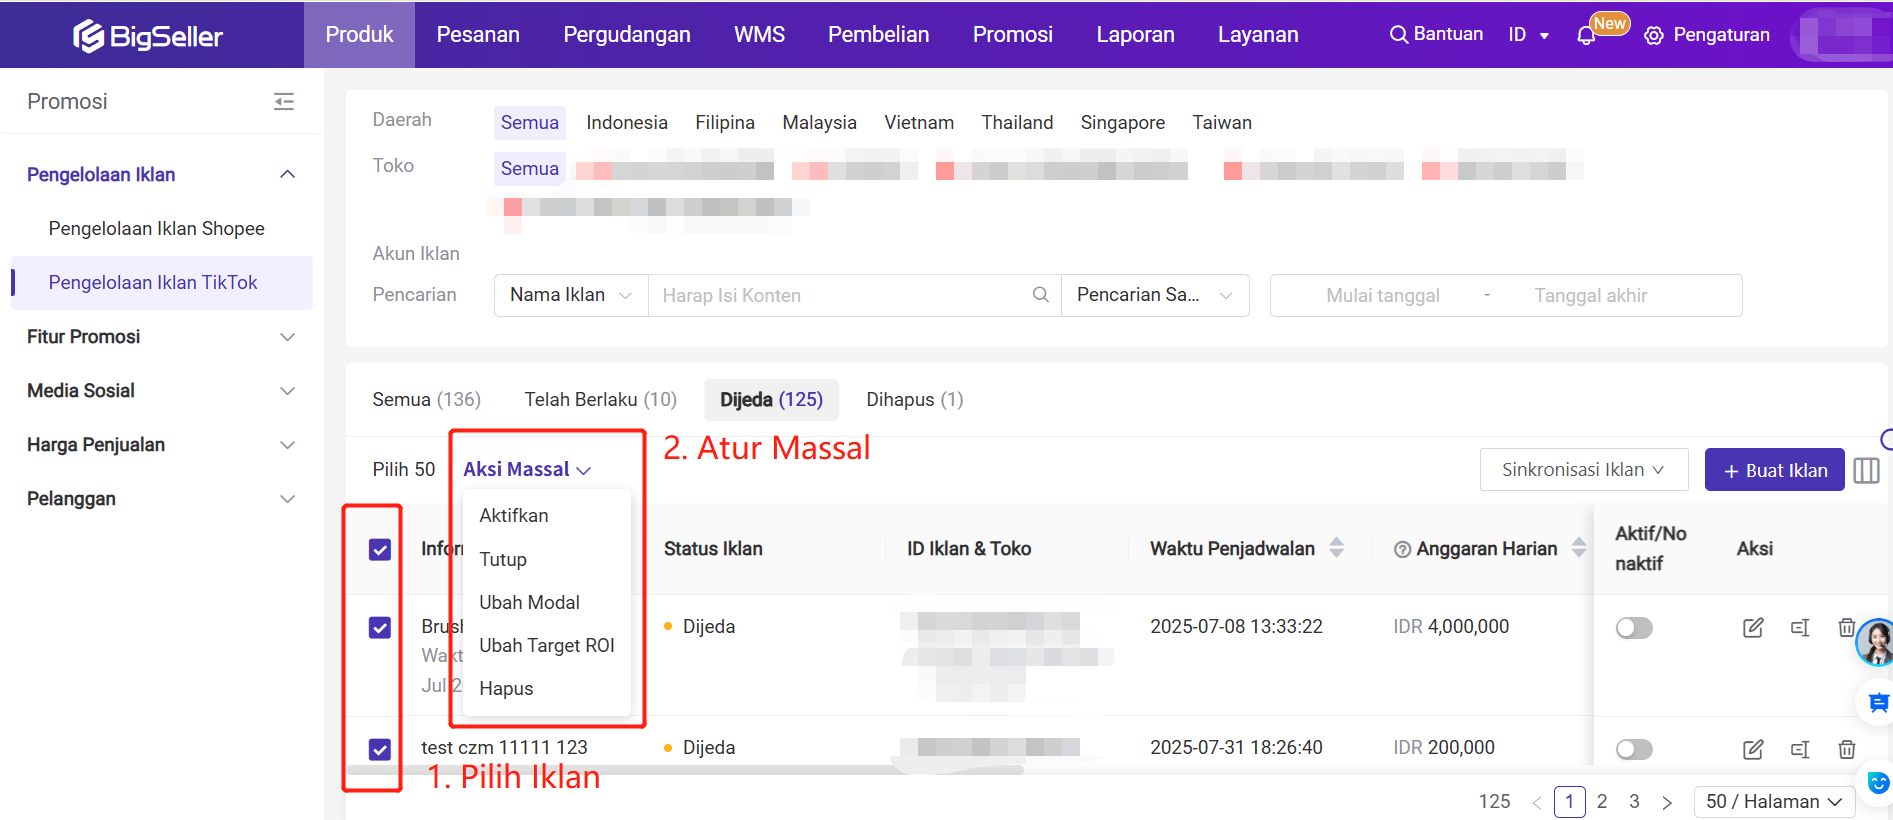
Task: Collapse the Promosi sidebar menu icon
Action: [284, 101]
